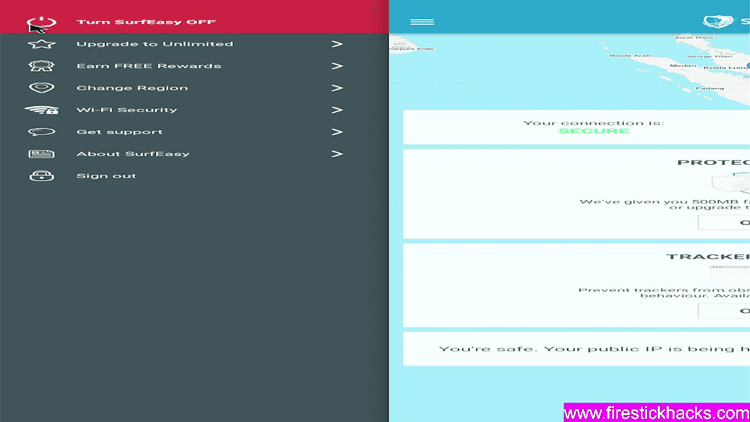Click the star icon beside Upgrade to Unlimited
This screenshot has width=750, height=422.
tap(42, 44)
